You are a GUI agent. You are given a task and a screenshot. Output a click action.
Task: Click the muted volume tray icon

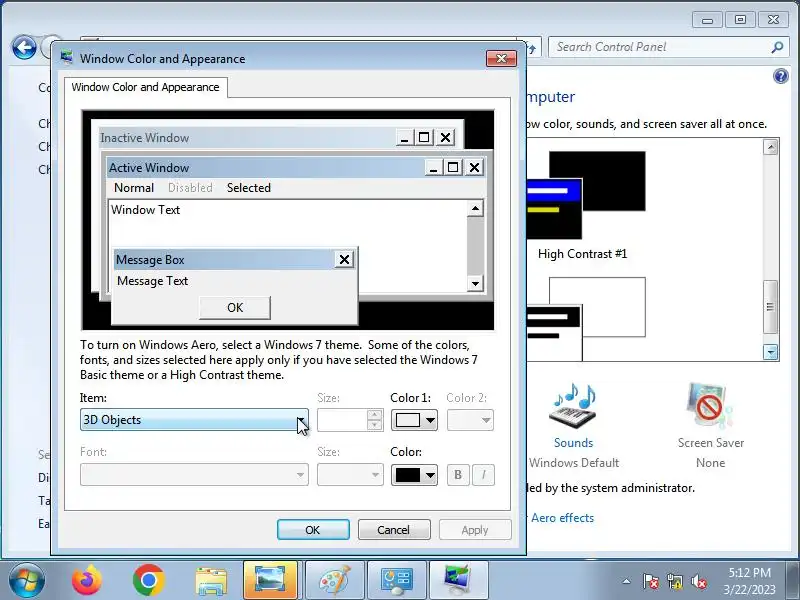tap(698, 581)
